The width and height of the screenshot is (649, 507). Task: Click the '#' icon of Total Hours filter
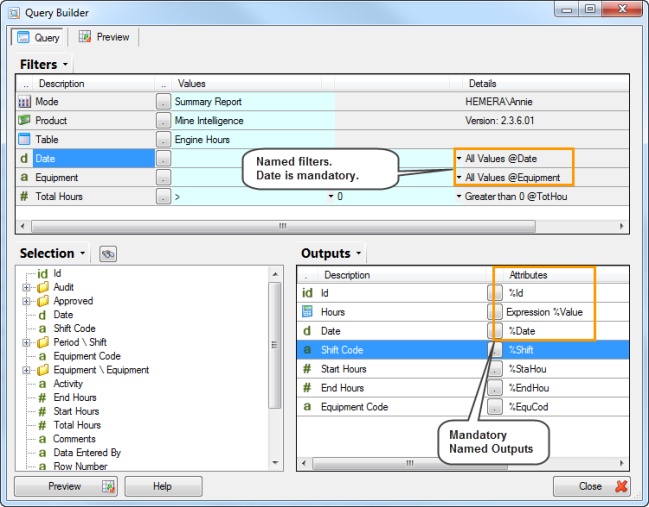[x=24, y=196]
